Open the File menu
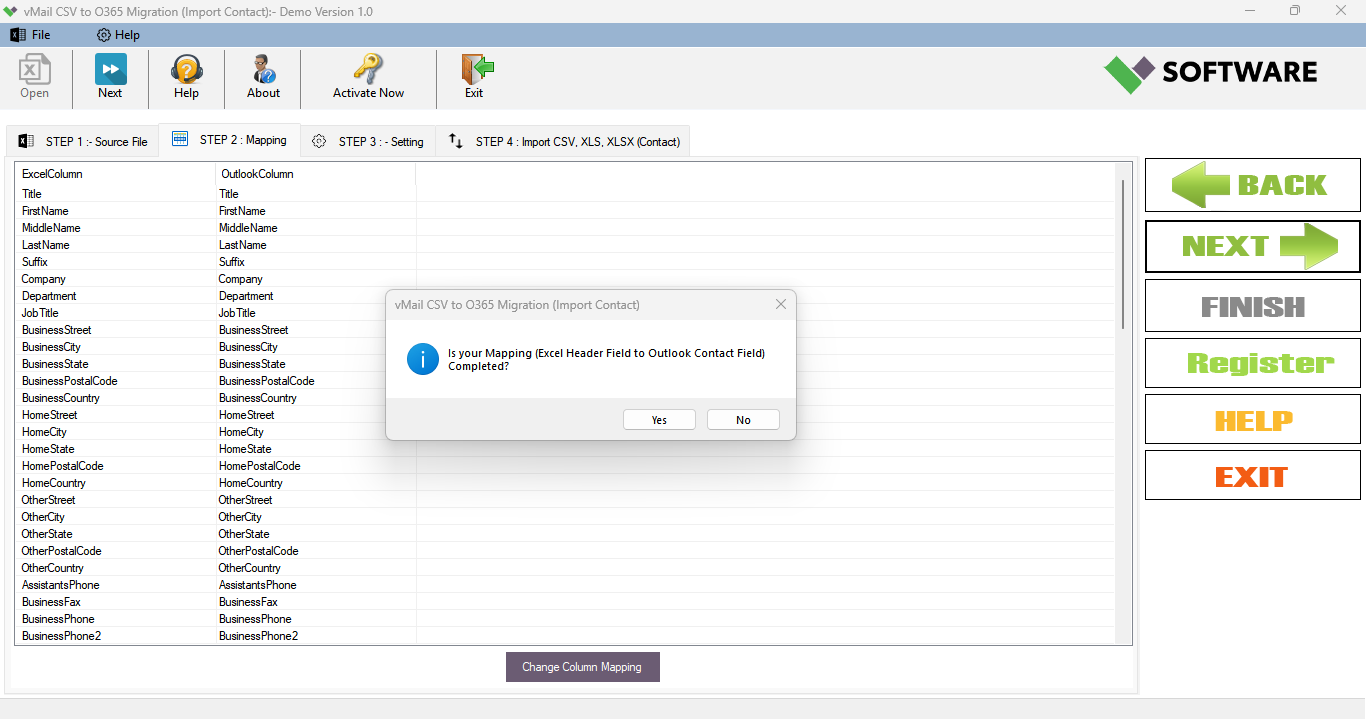Image resolution: width=1366 pixels, height=720 pixels. click(30, 35)
